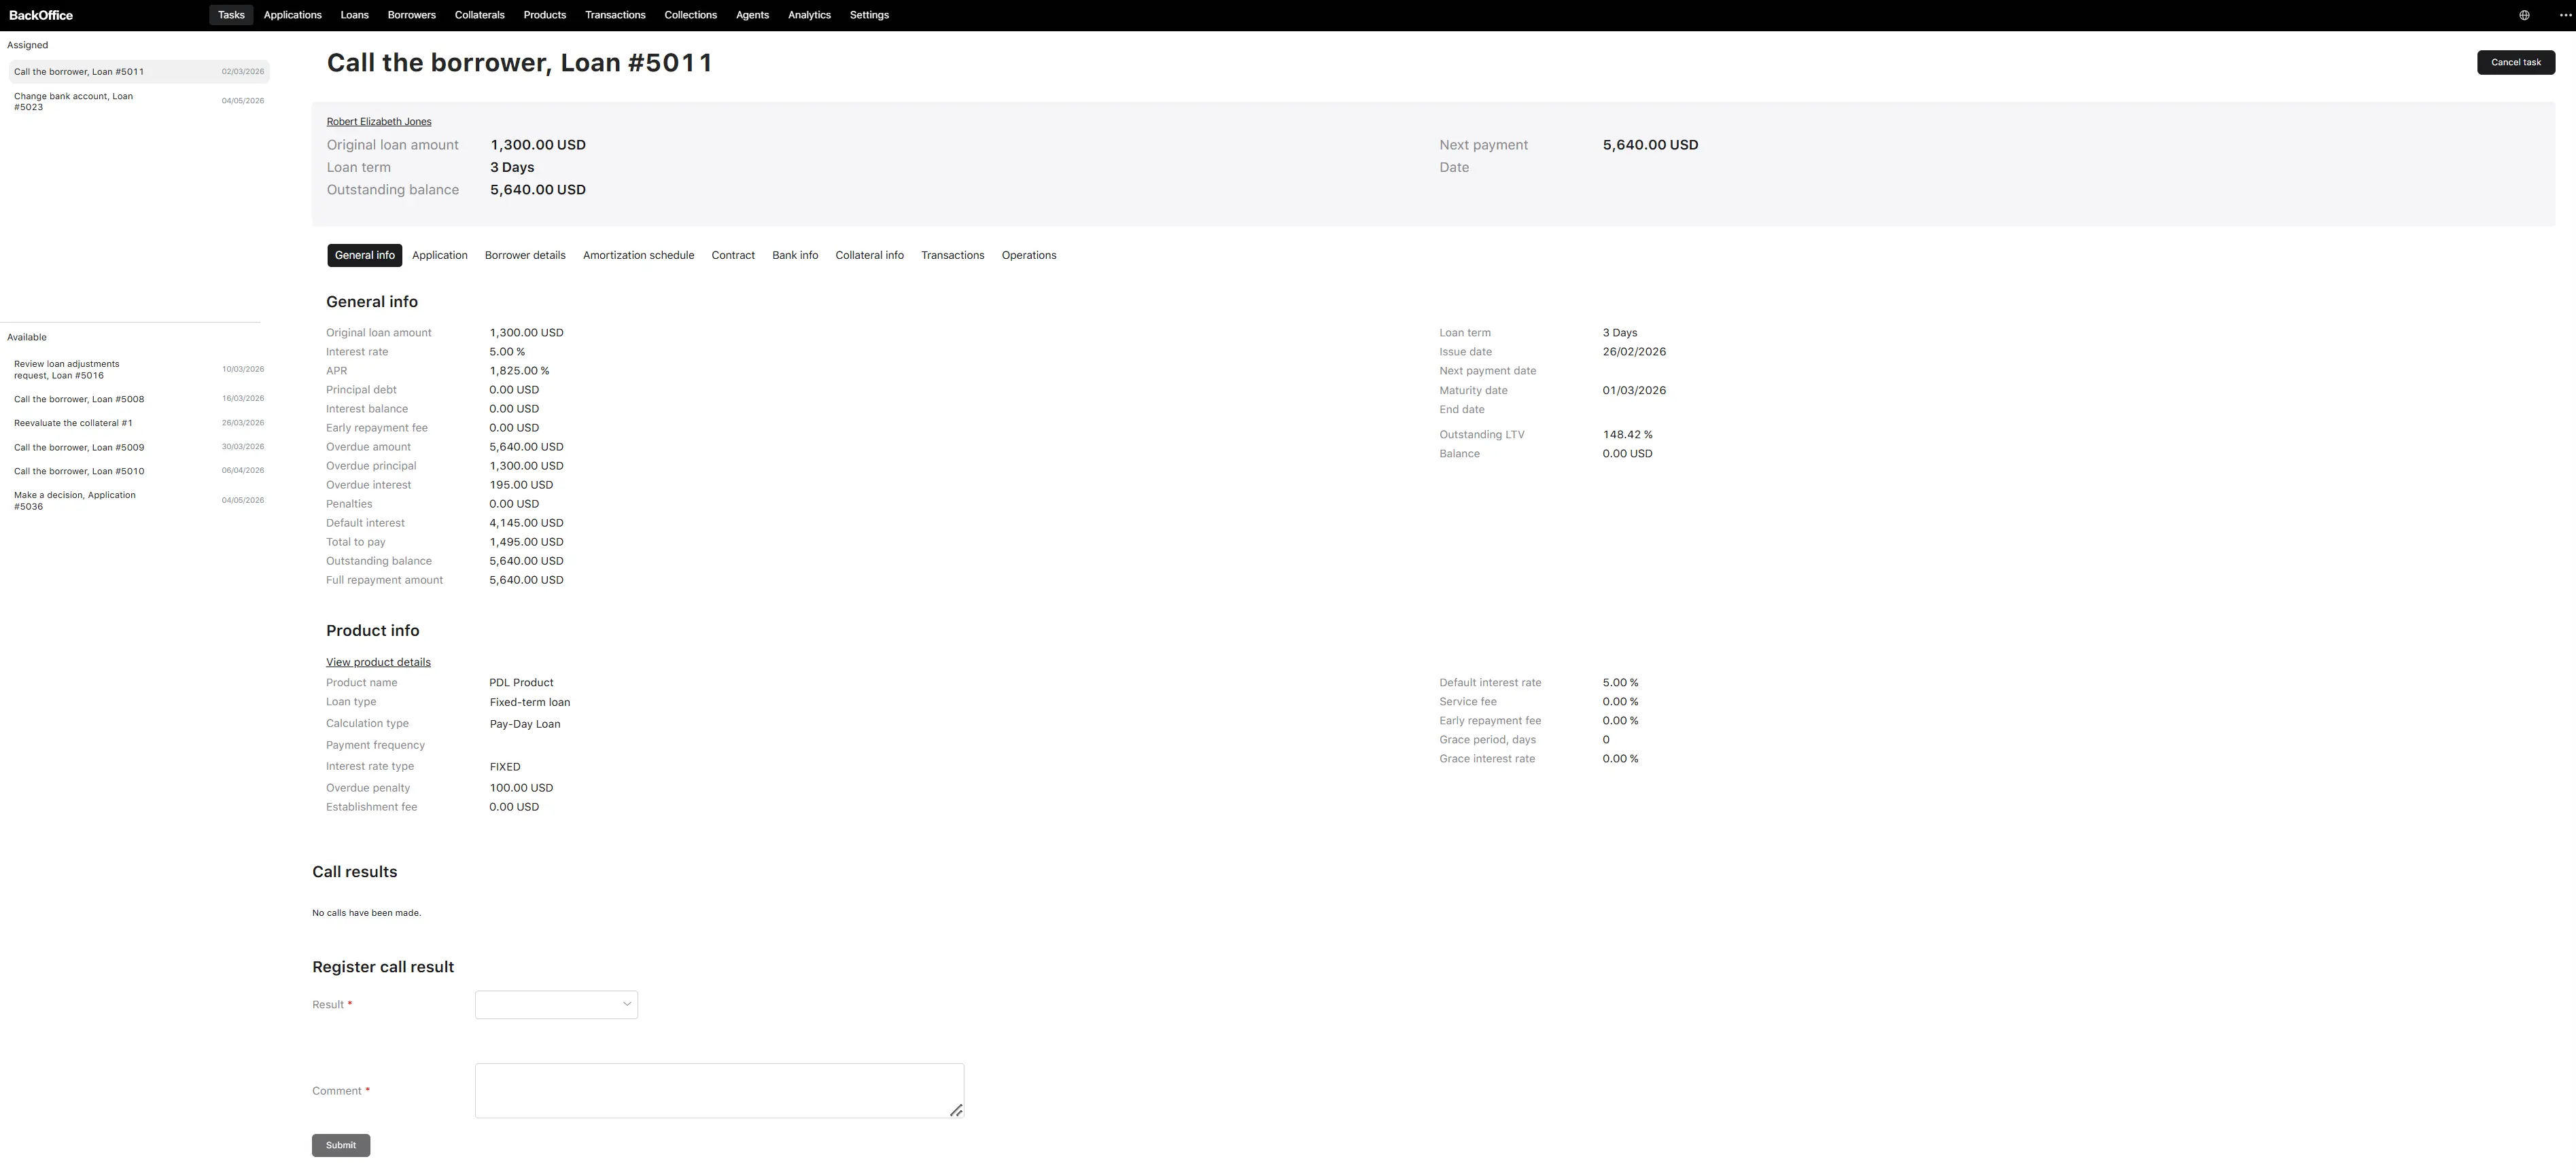This screenshot has width=2576, height=1172.
Task: Open the three-dot more menu
Action: (2564, 15)
